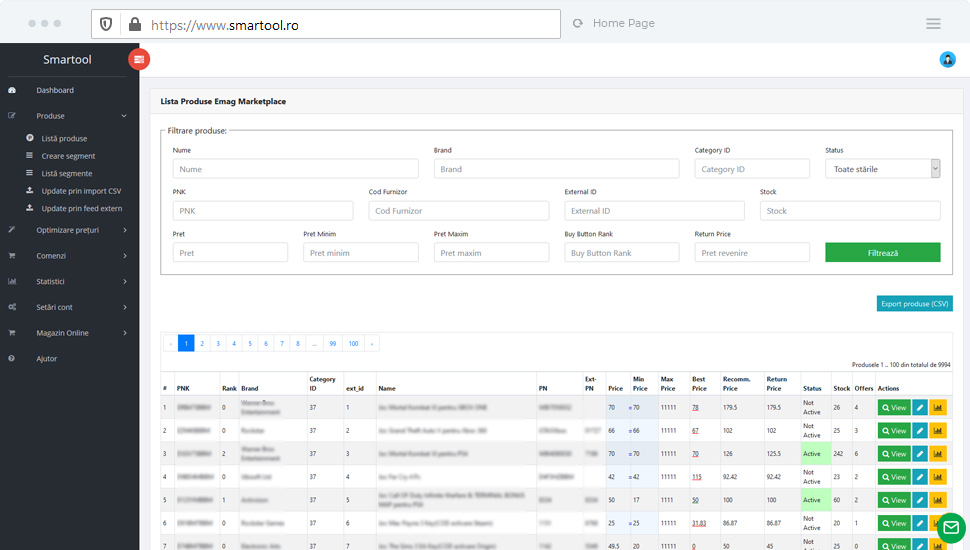The image size is (970, 550).
Task: Open the user avatar profile icon
Action: [x=947, y=60]
